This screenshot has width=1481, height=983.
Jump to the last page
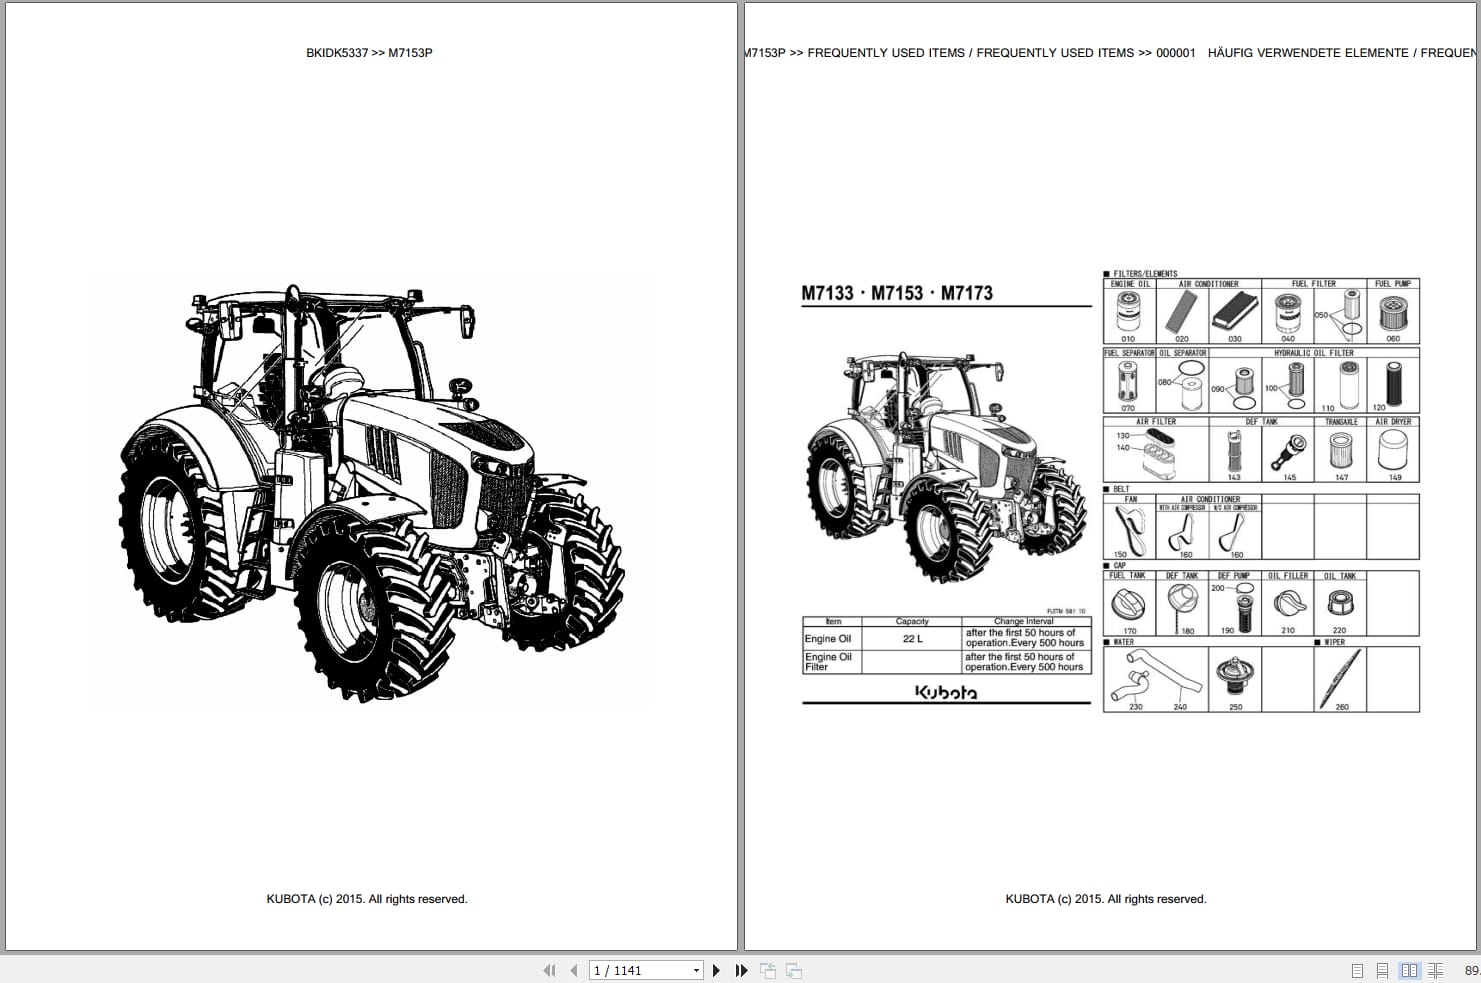click(x=741, y=970)
